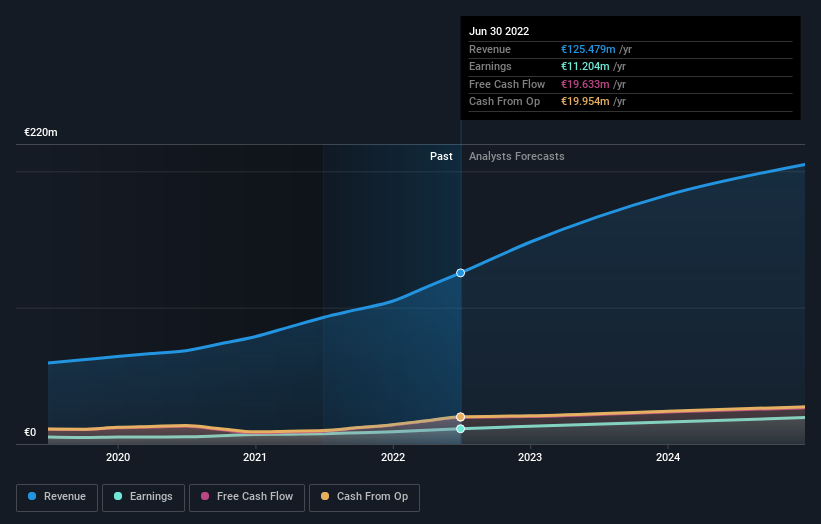Viewport: 821px width, 524px height.
Task: Click the Analysts Forecasts label
Action: (x=517, y=157)
